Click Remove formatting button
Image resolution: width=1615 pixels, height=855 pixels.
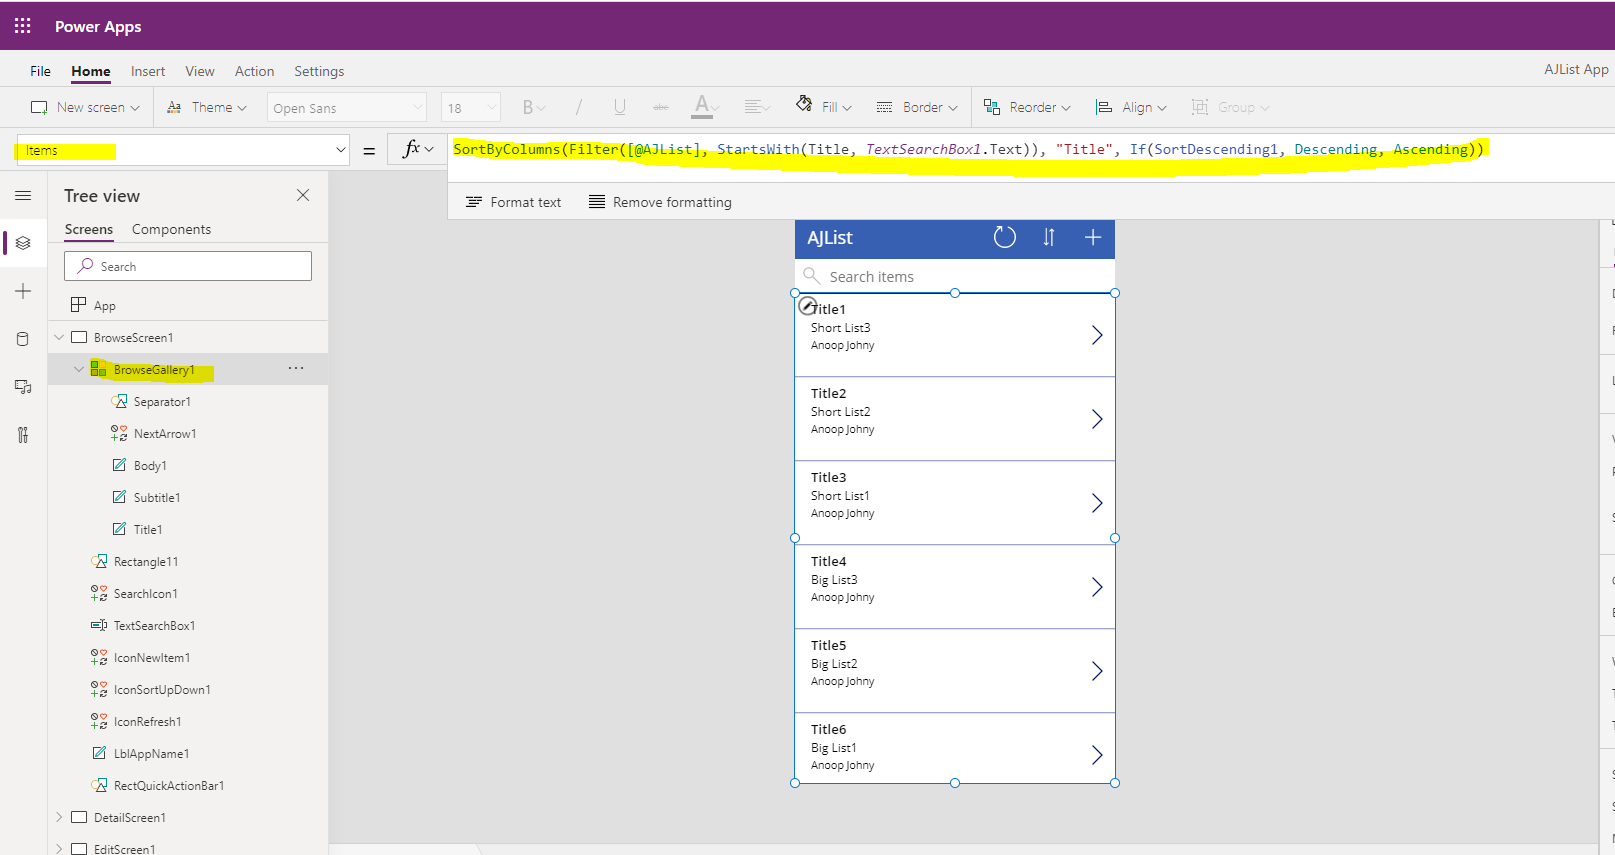pos(660,202)
